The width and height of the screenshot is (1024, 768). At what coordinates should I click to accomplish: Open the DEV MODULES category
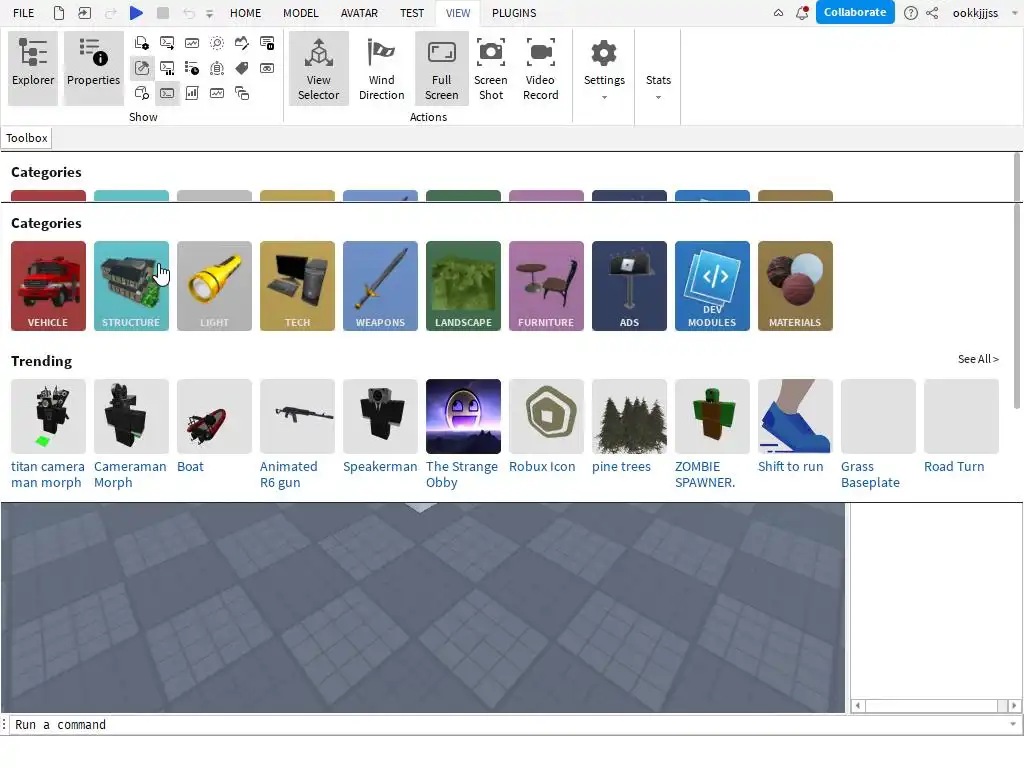712,286
